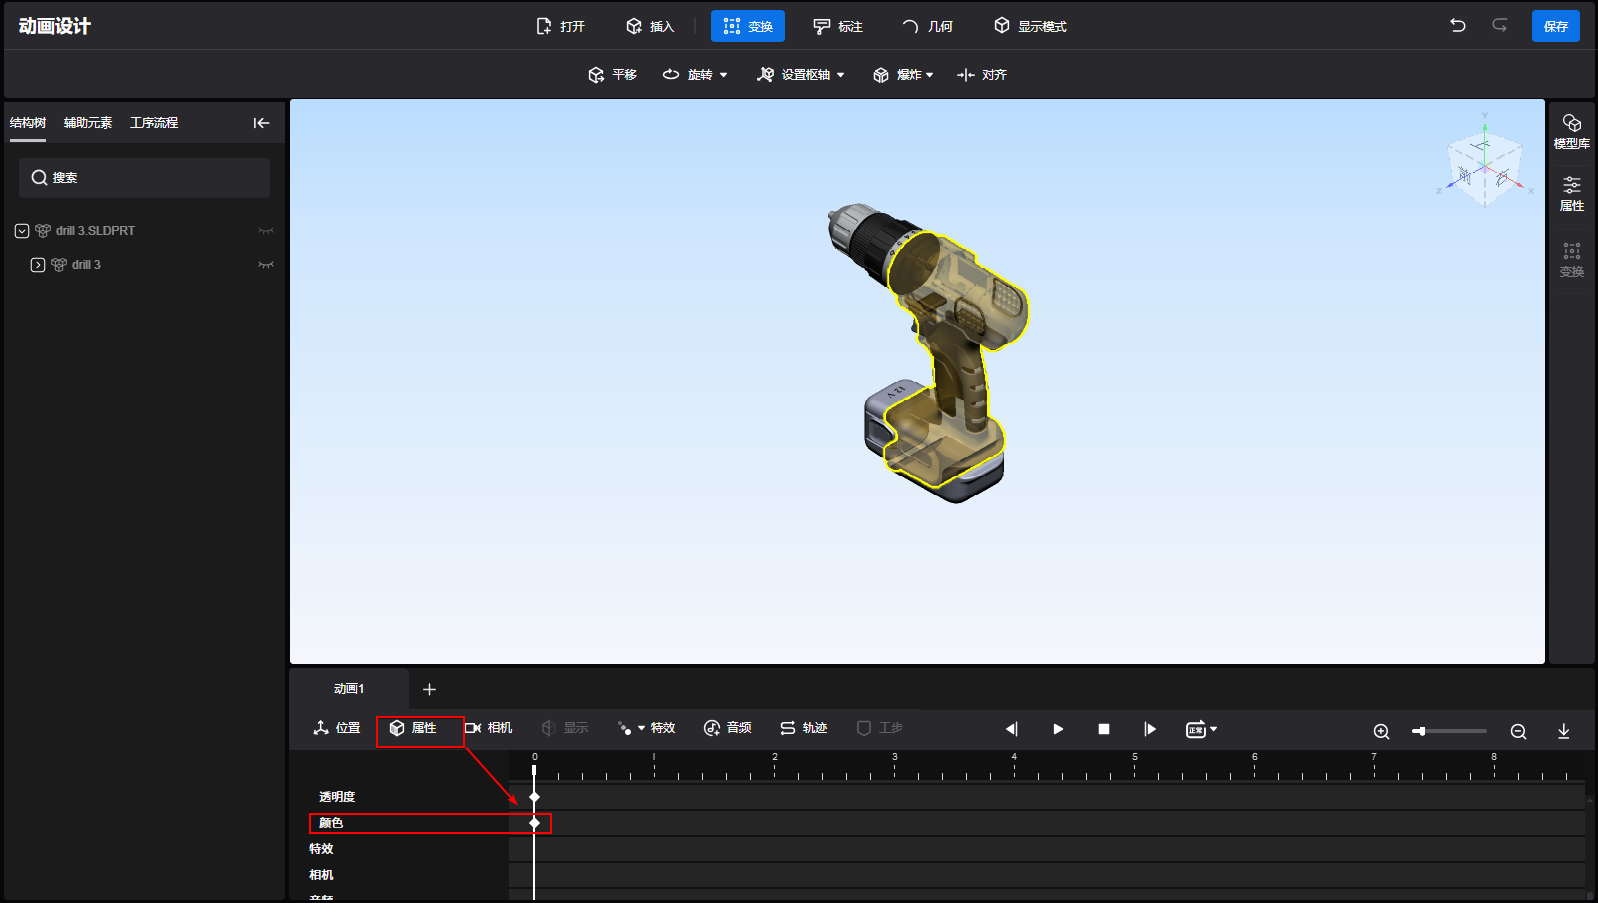Click the undo arrow icon
This screenshot has height=903, width=1598.
point(1458,26)
